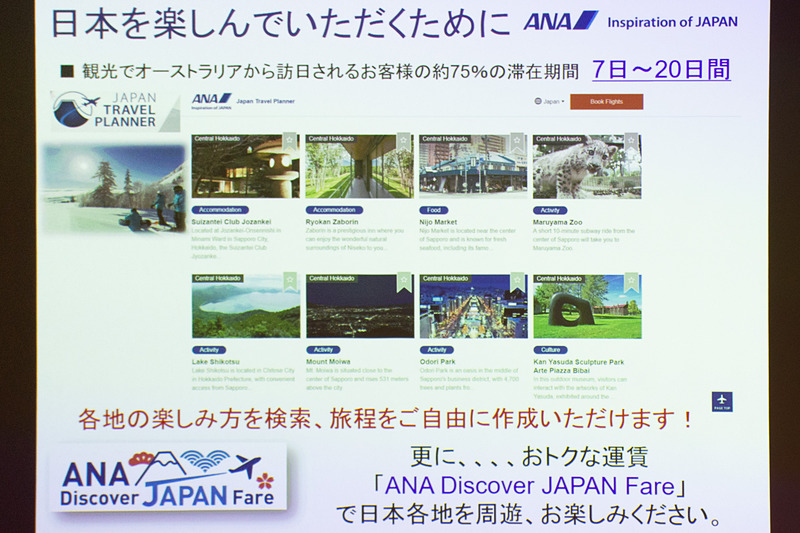The image size is (800, 533).
Task: Bookmark the Ryokan Zaborin card star
Action: 404,140
